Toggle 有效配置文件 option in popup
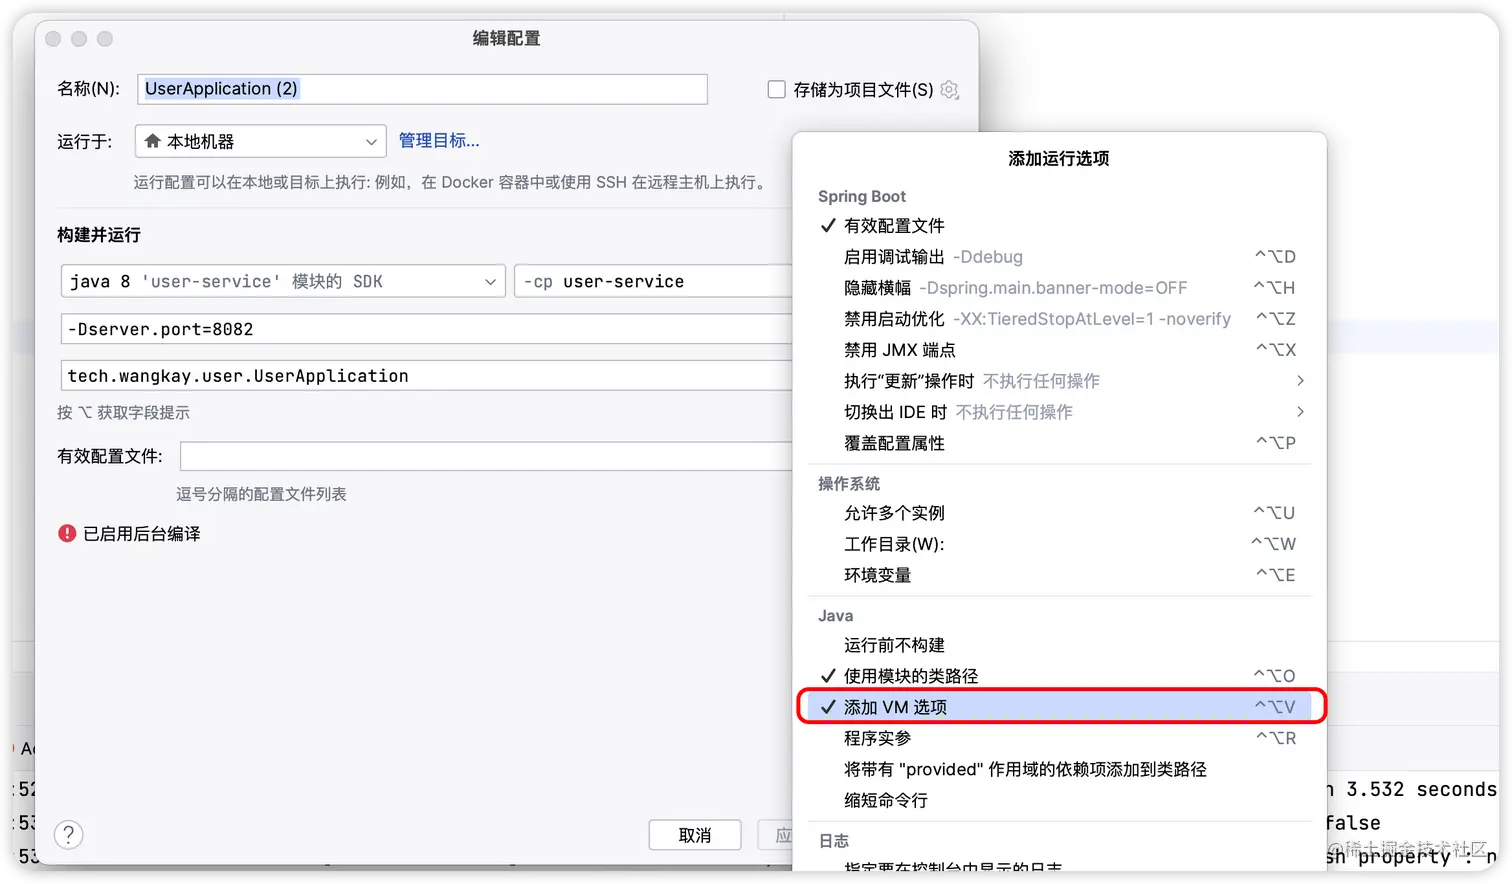The image size is (1512, 884). (1060, 226)
